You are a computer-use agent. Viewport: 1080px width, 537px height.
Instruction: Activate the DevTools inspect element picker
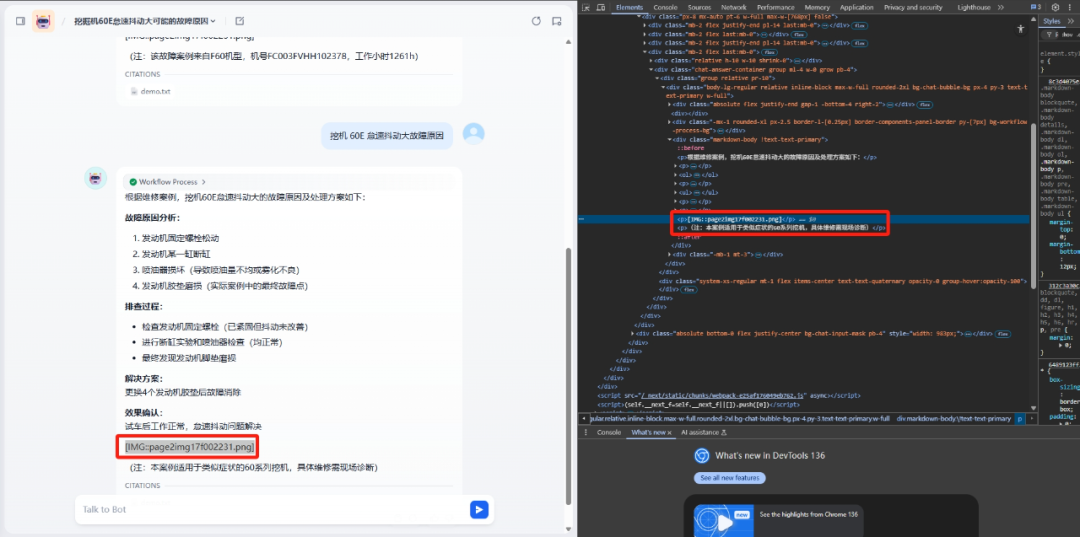pyautogui.click(x=585, y=8)
